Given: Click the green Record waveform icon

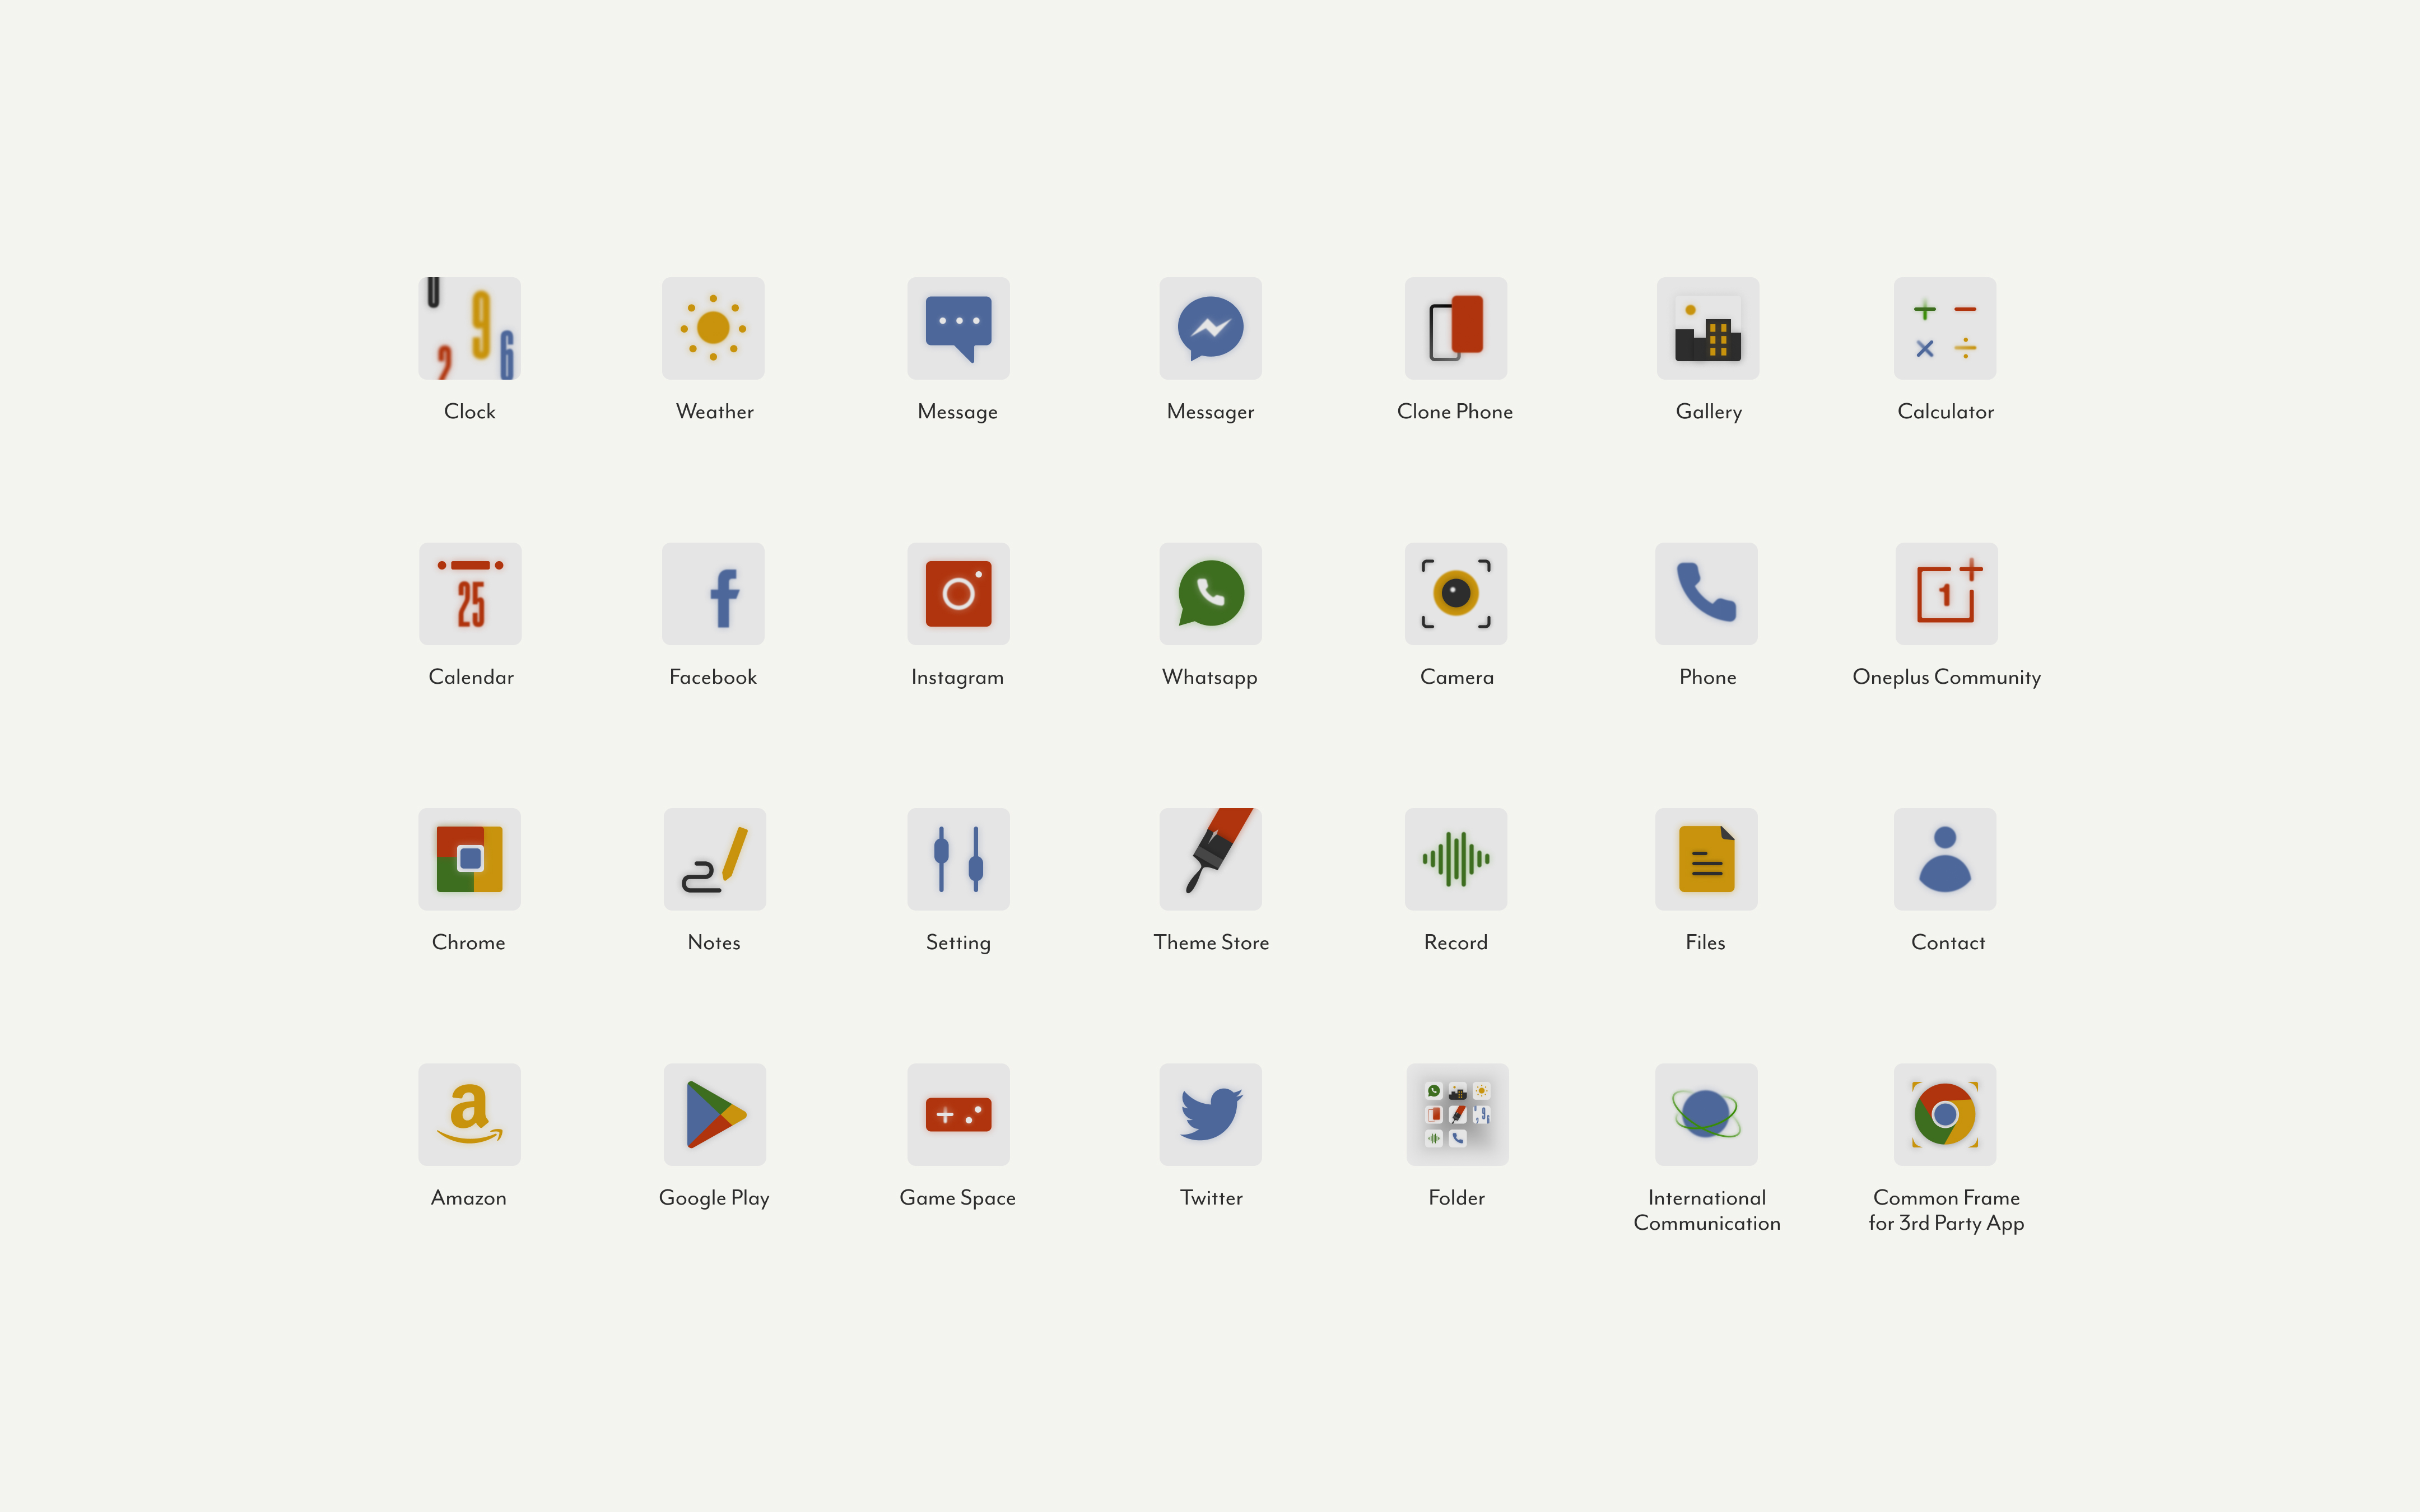Looking at the screenshot, I should (1455, 858).
